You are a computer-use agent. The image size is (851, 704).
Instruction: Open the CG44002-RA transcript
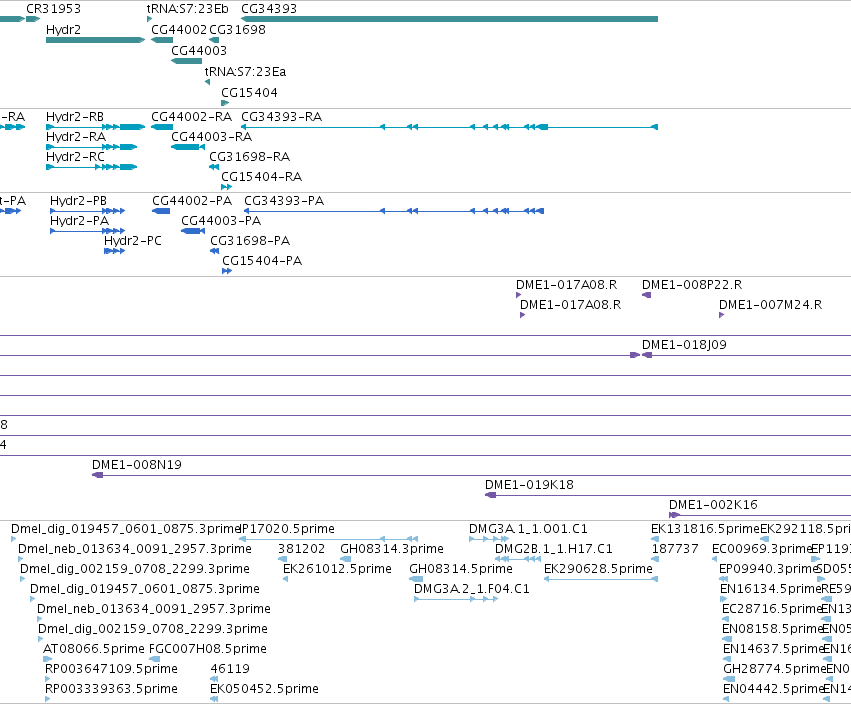162,127
